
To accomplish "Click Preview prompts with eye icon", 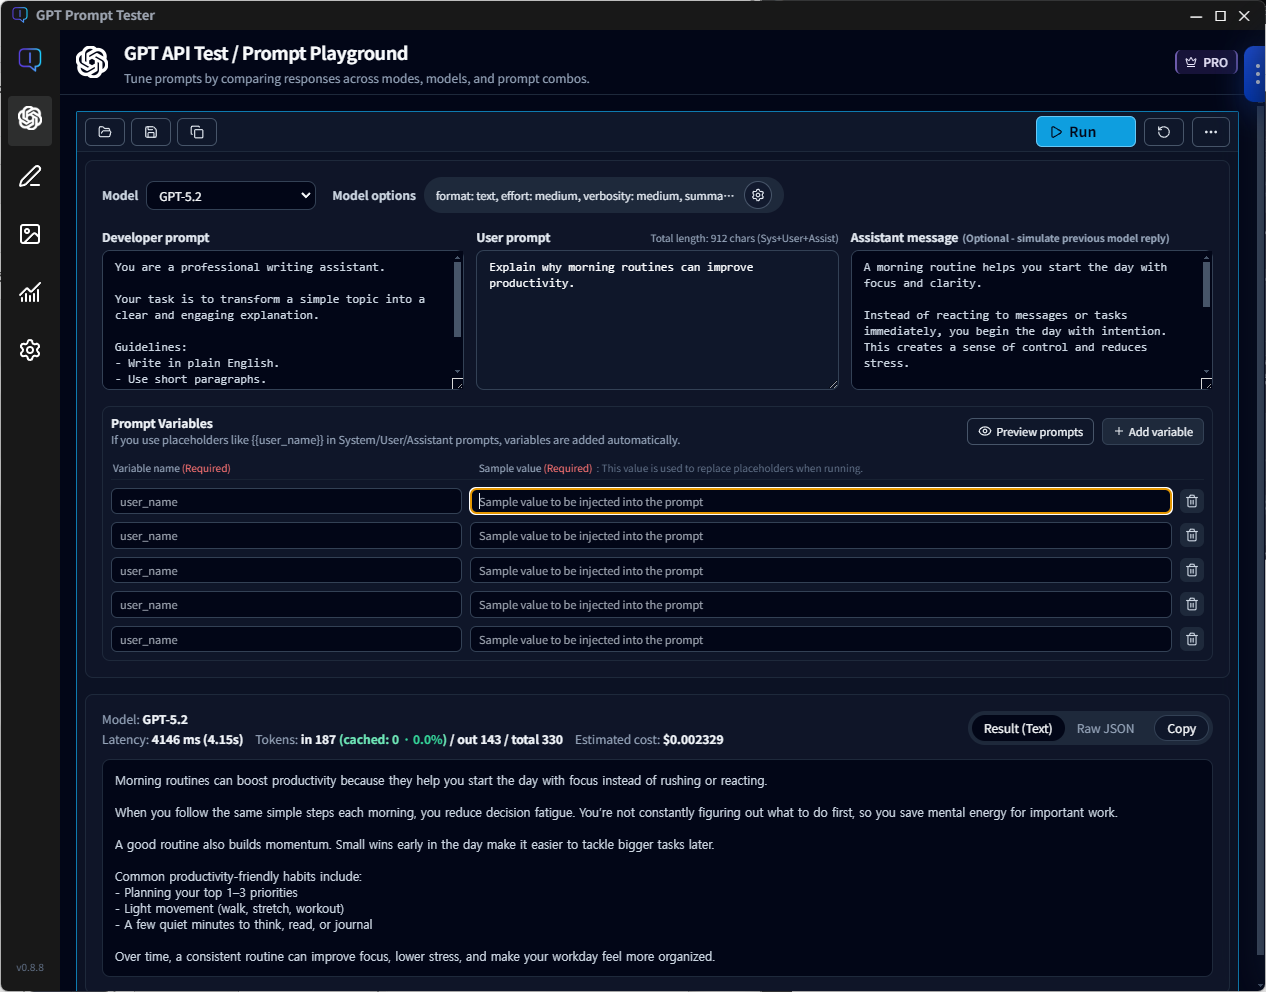I will point(1030,432).
